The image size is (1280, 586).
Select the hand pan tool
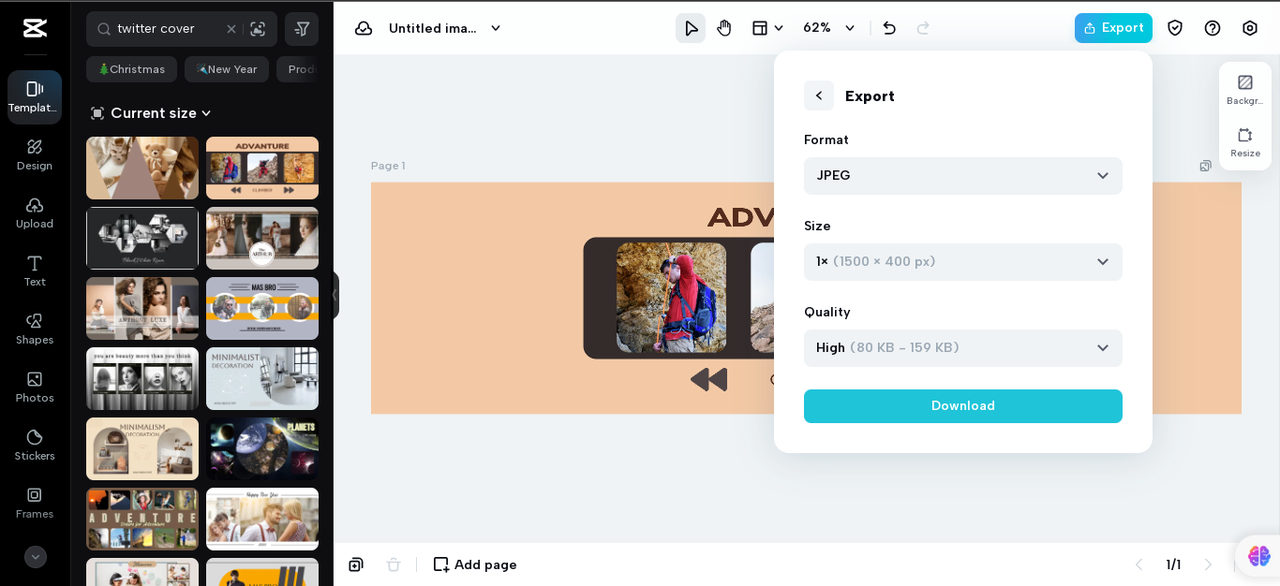[x=724, y=28]
